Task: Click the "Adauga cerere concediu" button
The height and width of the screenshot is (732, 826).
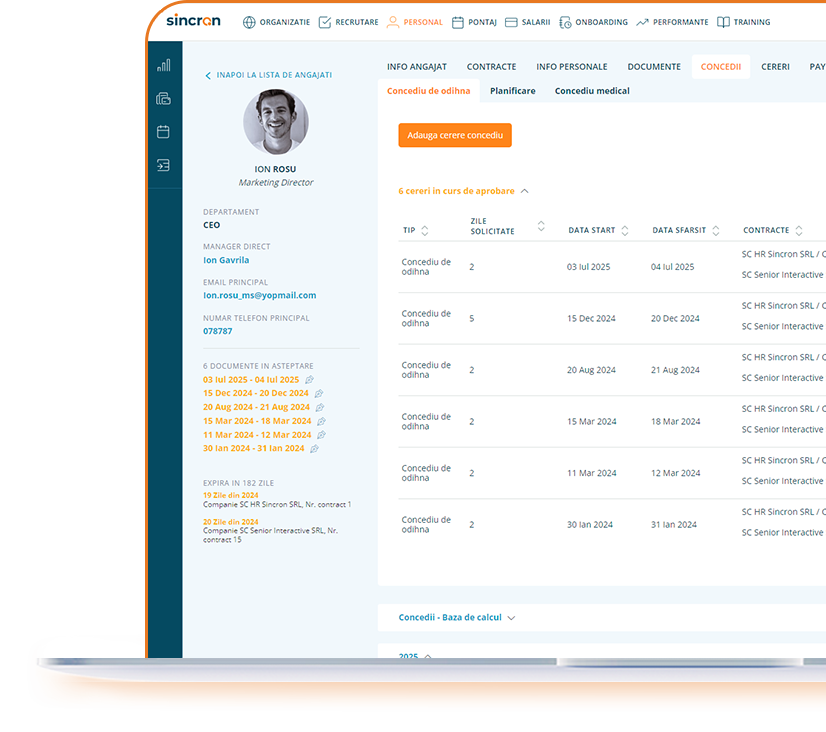Action: click(x=455, y=135)
